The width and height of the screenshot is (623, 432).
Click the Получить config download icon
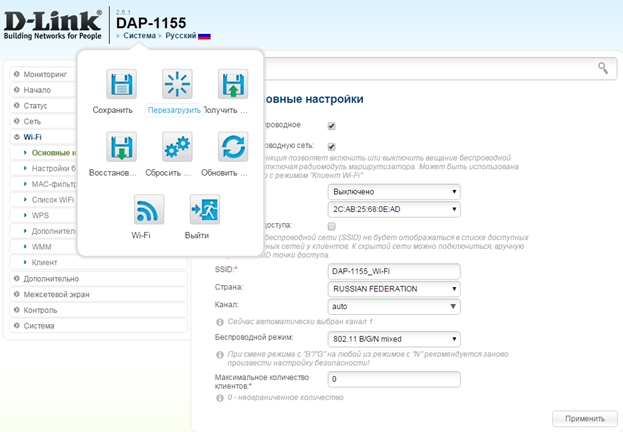[232, 84]
